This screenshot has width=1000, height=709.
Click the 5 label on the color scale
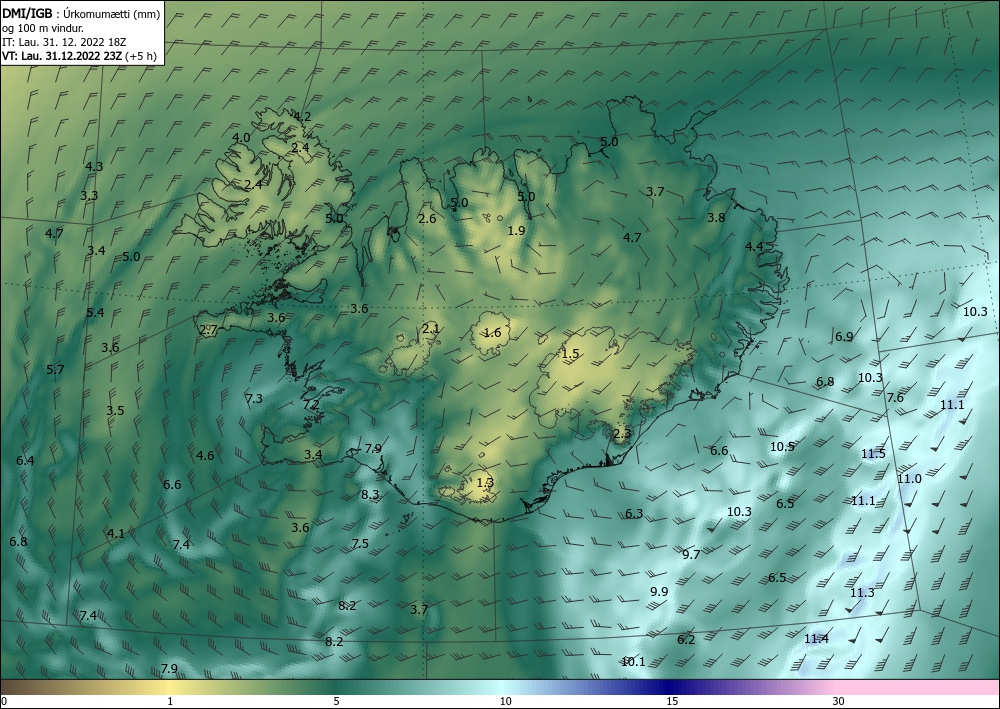click(x=336, y=701)
